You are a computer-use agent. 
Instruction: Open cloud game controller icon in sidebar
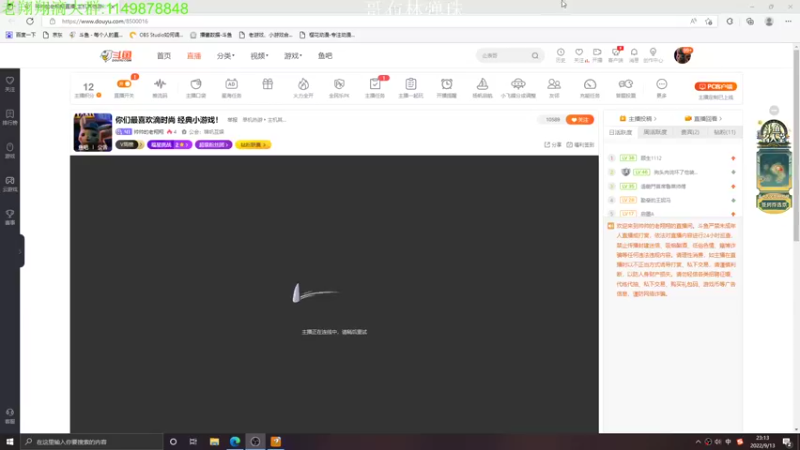coord(10,181)
